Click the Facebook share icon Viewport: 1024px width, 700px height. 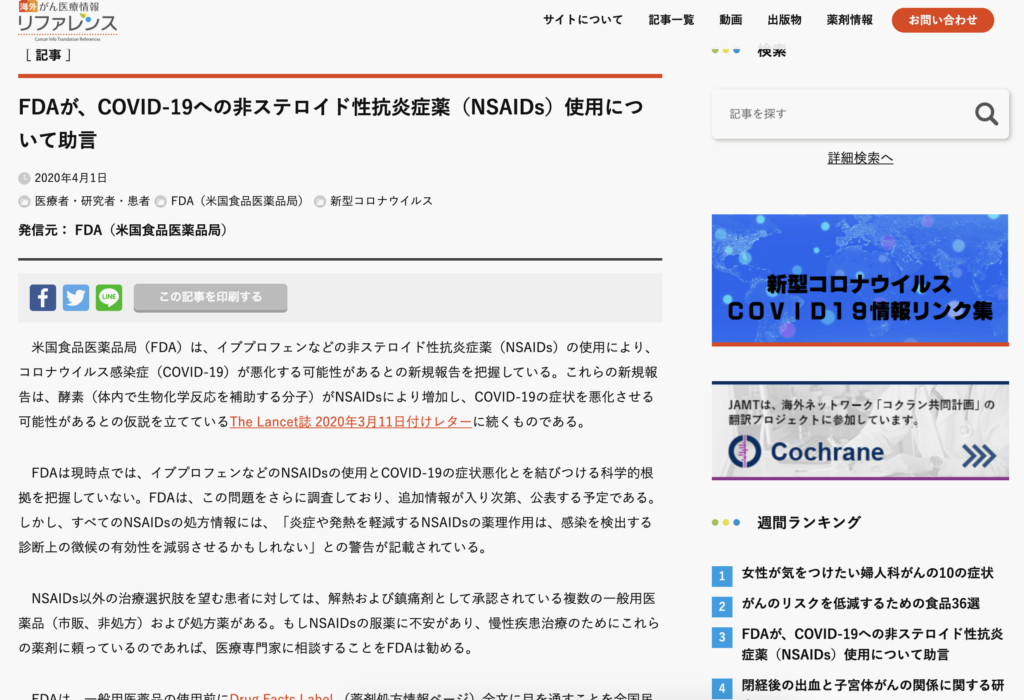tap(43, 297)
